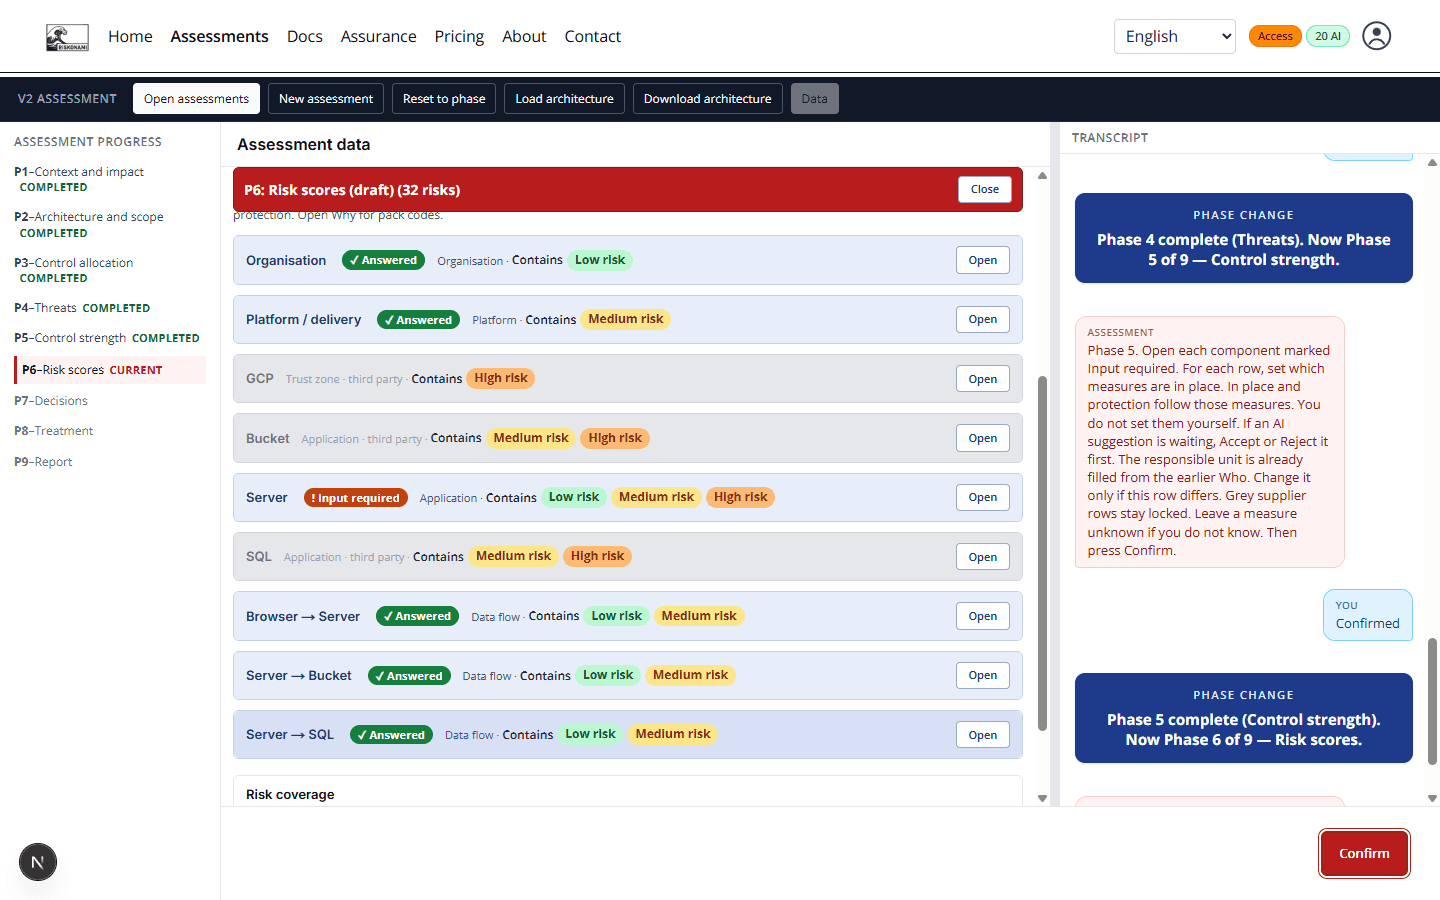Click the orange Access badge

pyautogui.click(x=1275, y=36)
